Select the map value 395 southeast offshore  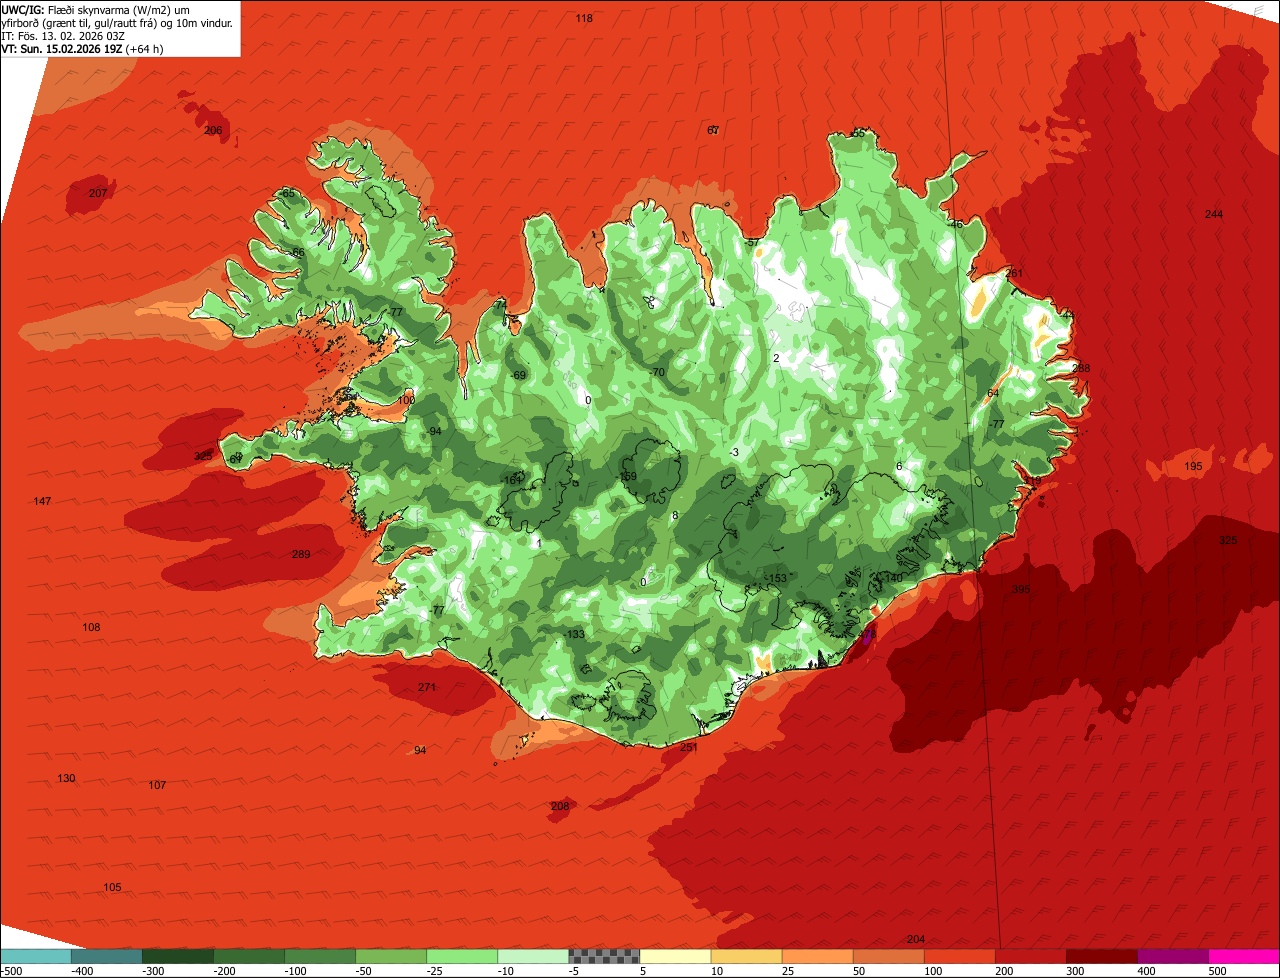pos(1020,589)
